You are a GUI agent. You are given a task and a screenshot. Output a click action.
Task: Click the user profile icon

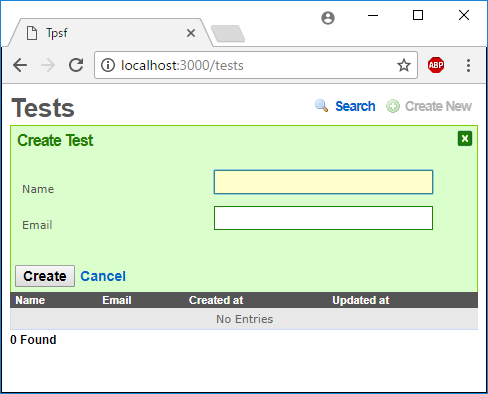coord(328,18)
